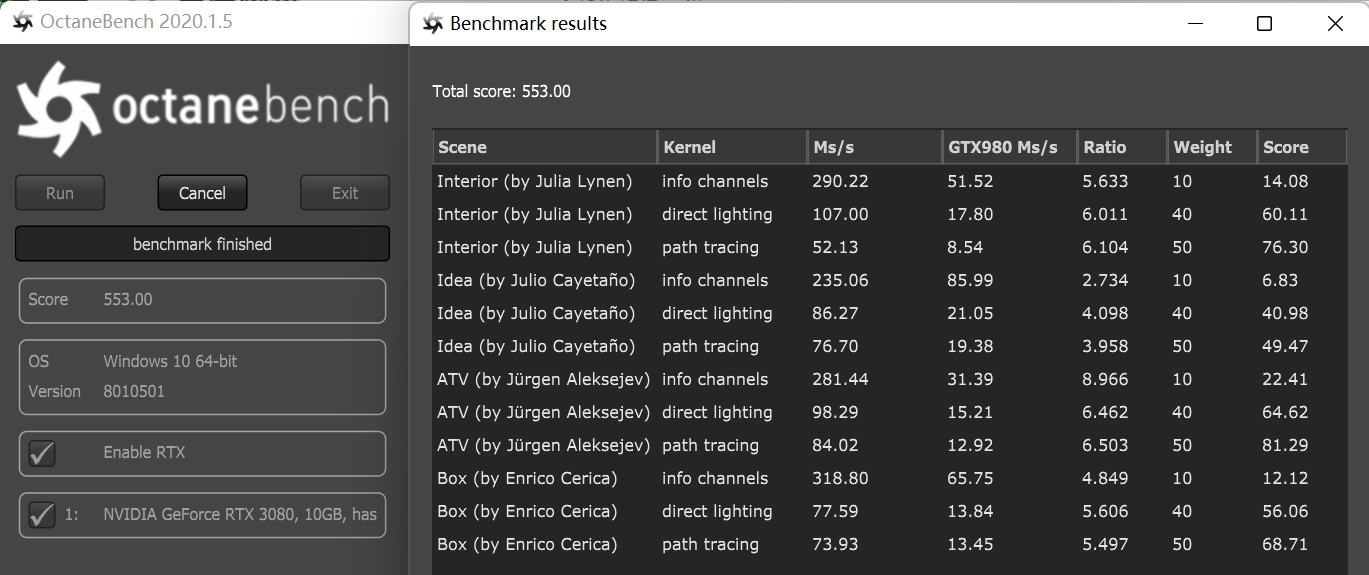
Task: Click the Run button
Action: pos(60,193)
